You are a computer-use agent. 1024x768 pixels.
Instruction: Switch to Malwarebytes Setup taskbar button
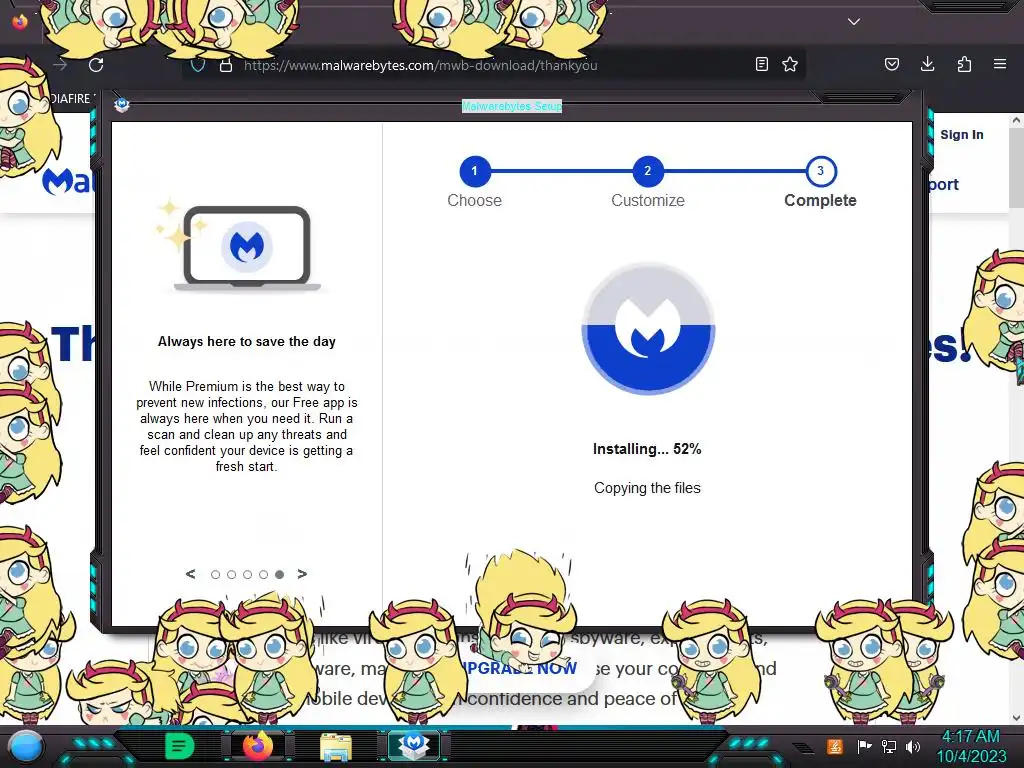point(413,746)
